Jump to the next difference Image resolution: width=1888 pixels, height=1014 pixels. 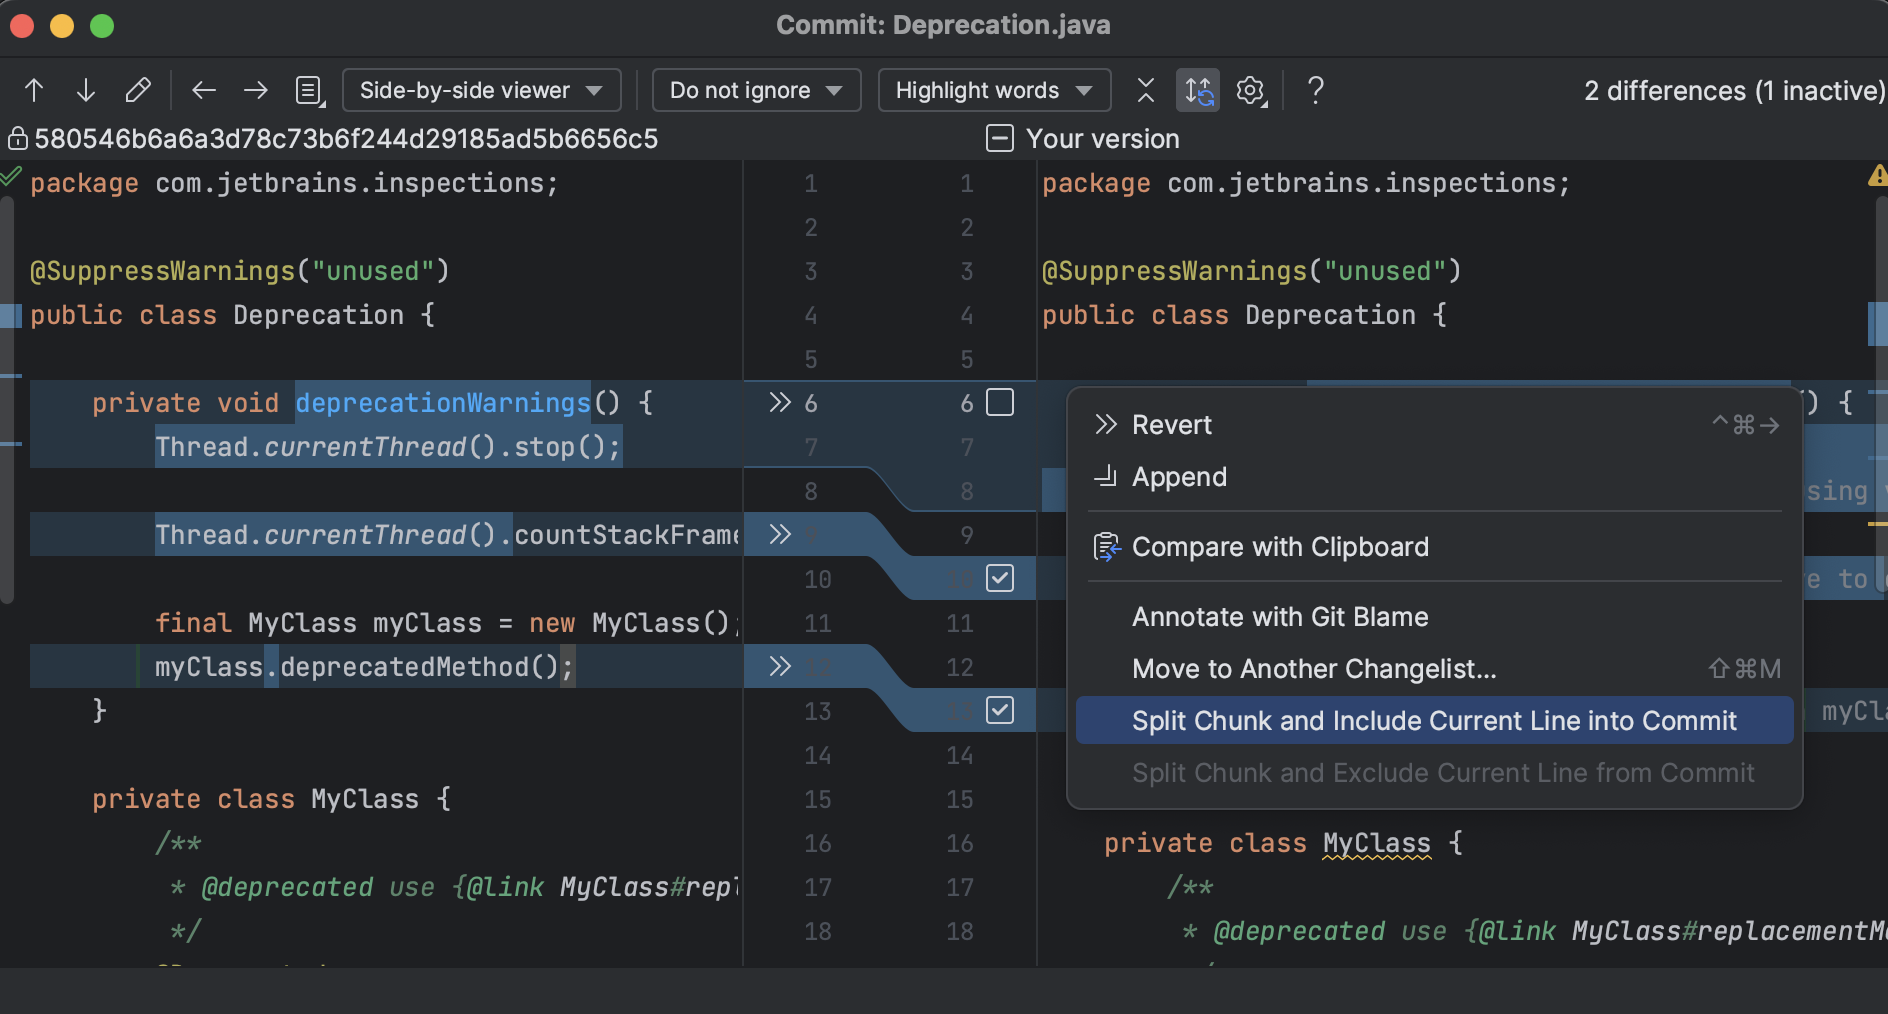pos(86,90)
